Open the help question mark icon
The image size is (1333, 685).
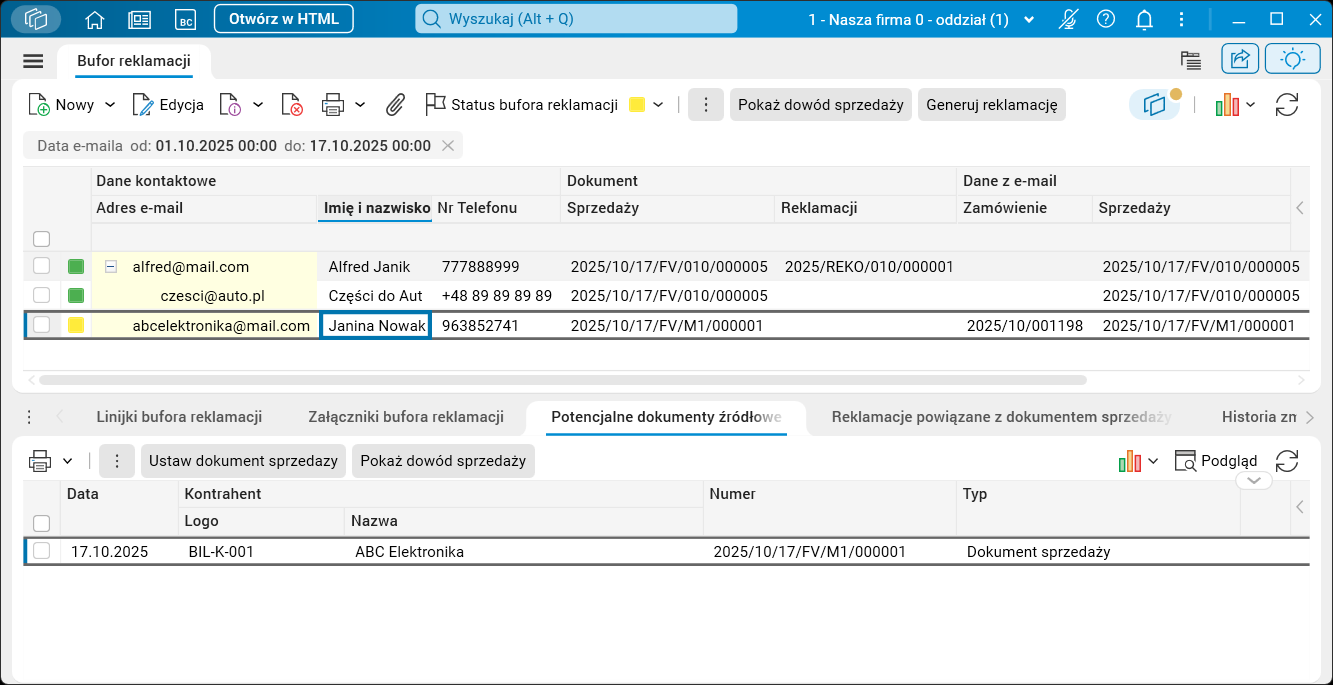tap(1105, 19)
